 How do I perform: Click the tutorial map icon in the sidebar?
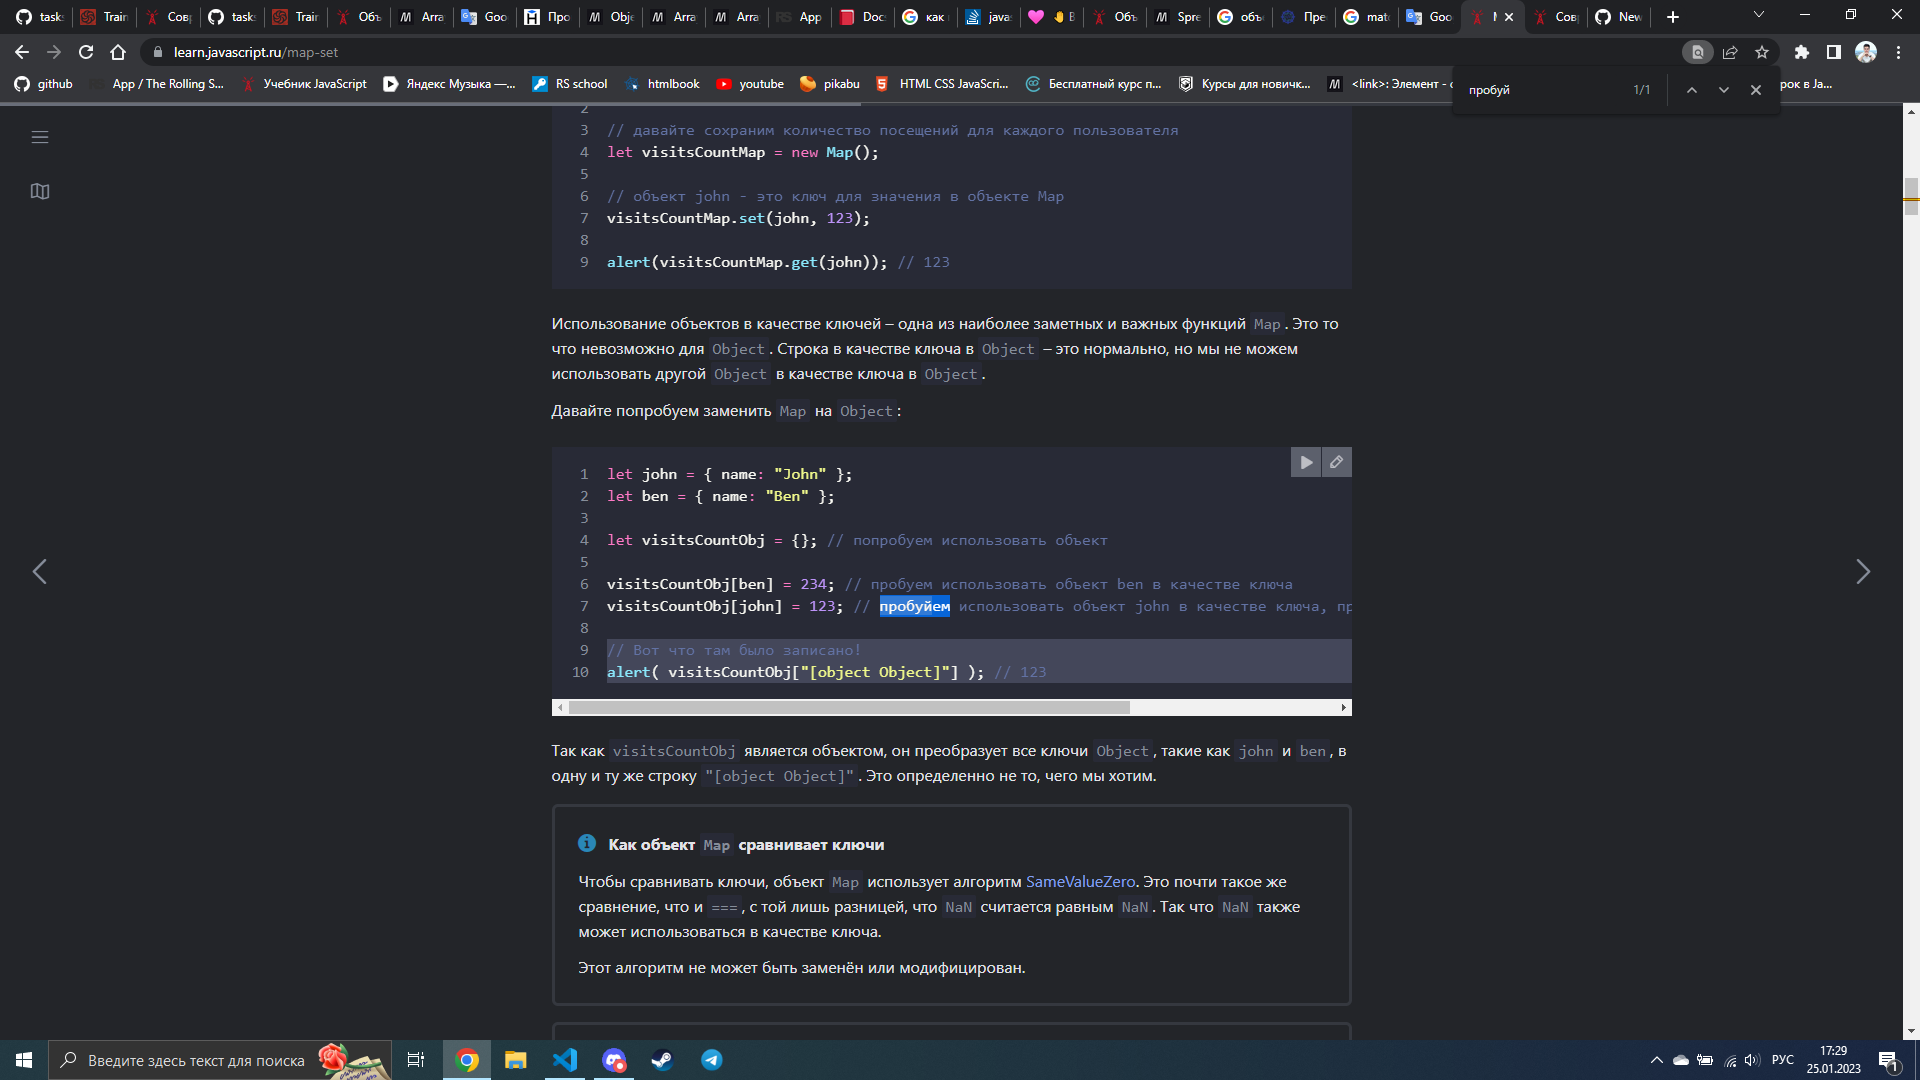(40, 191)
